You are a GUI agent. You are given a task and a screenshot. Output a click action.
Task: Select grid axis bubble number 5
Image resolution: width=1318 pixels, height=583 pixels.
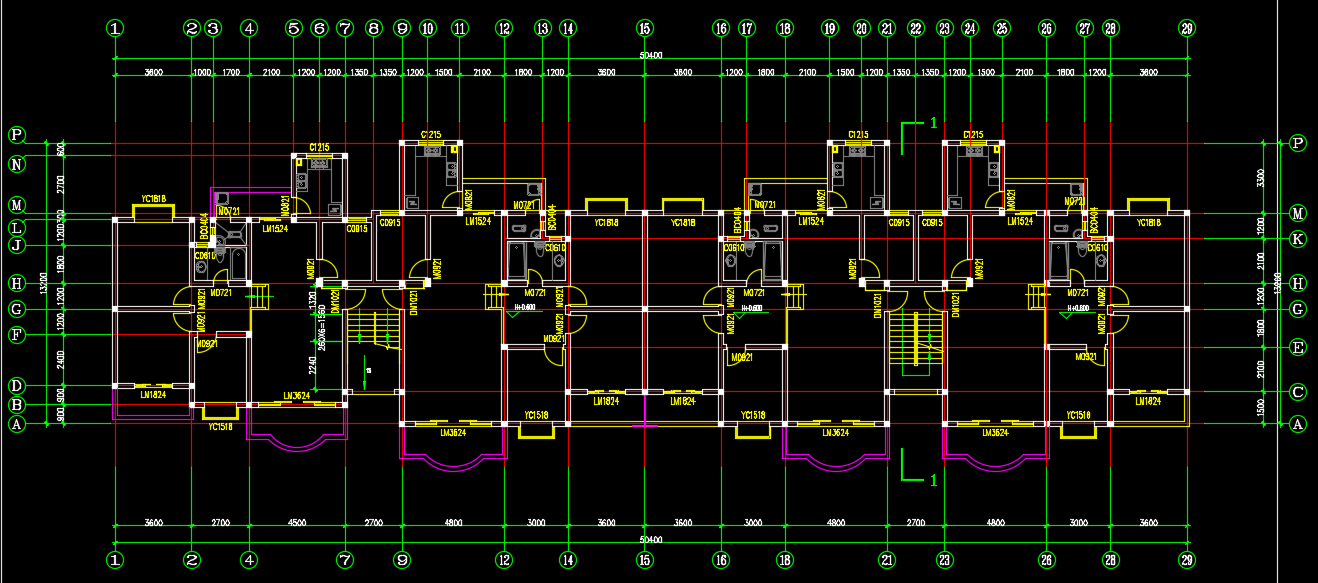point(293,29)
